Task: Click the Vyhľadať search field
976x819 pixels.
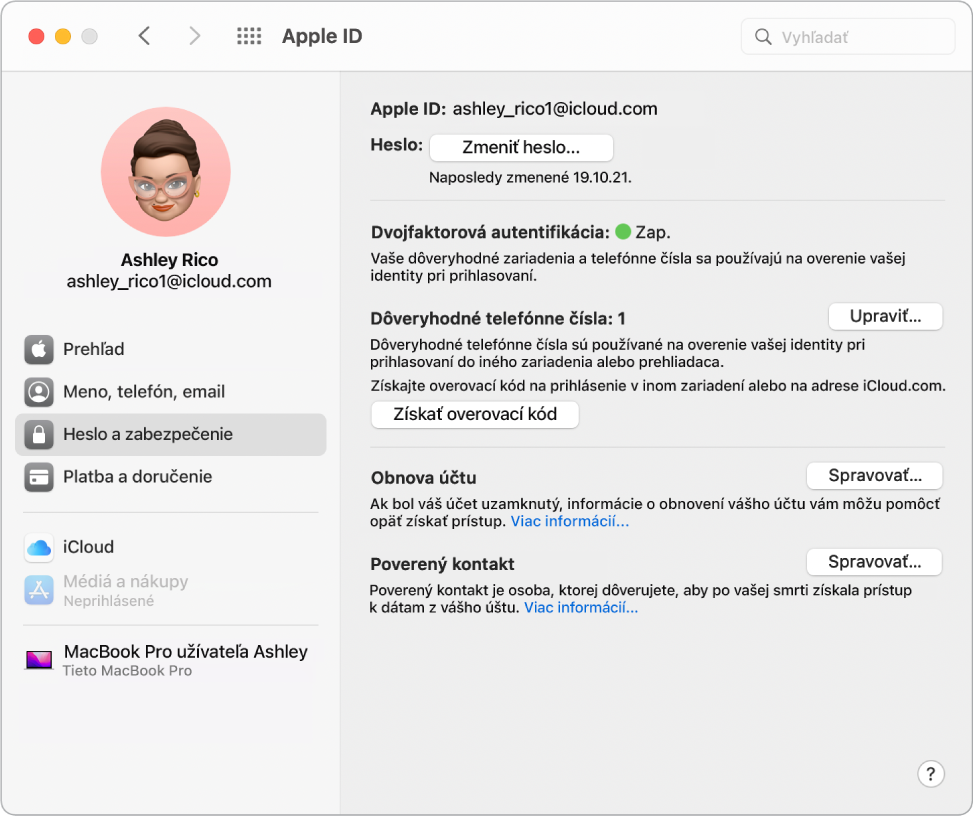Action: coord(847,36)
